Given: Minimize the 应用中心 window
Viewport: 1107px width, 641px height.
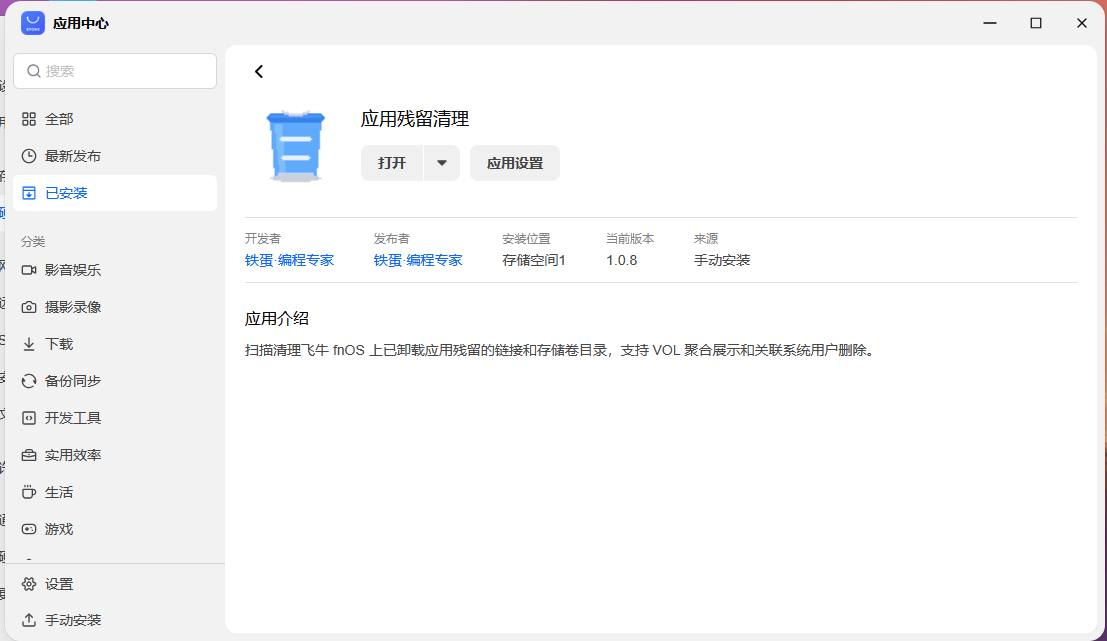Looking at the screenshot, I should pos(990,23).
